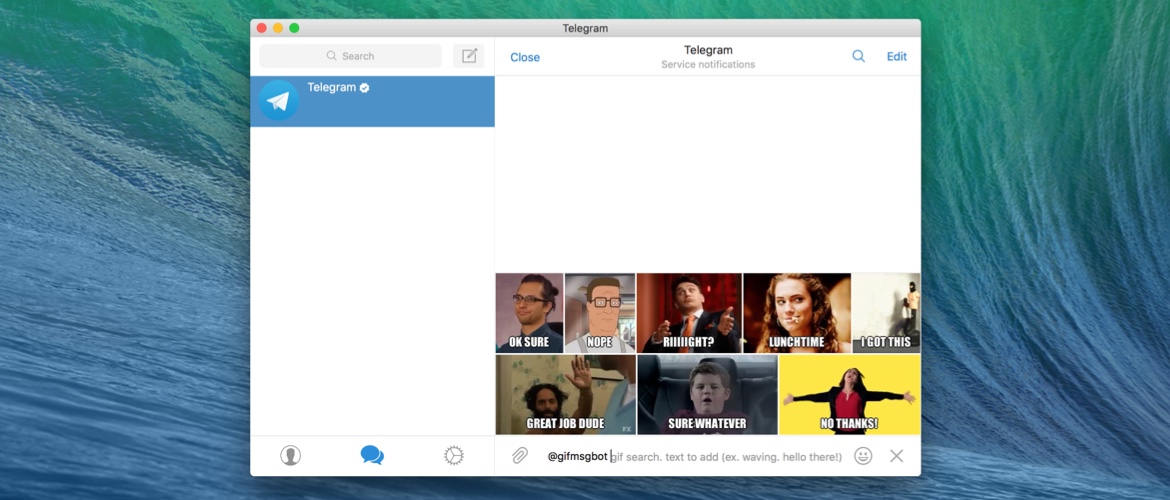Choose the SURE WHATEVER gif
The height and width of the screenshot is (500, 1170).
tap(707, 394)
